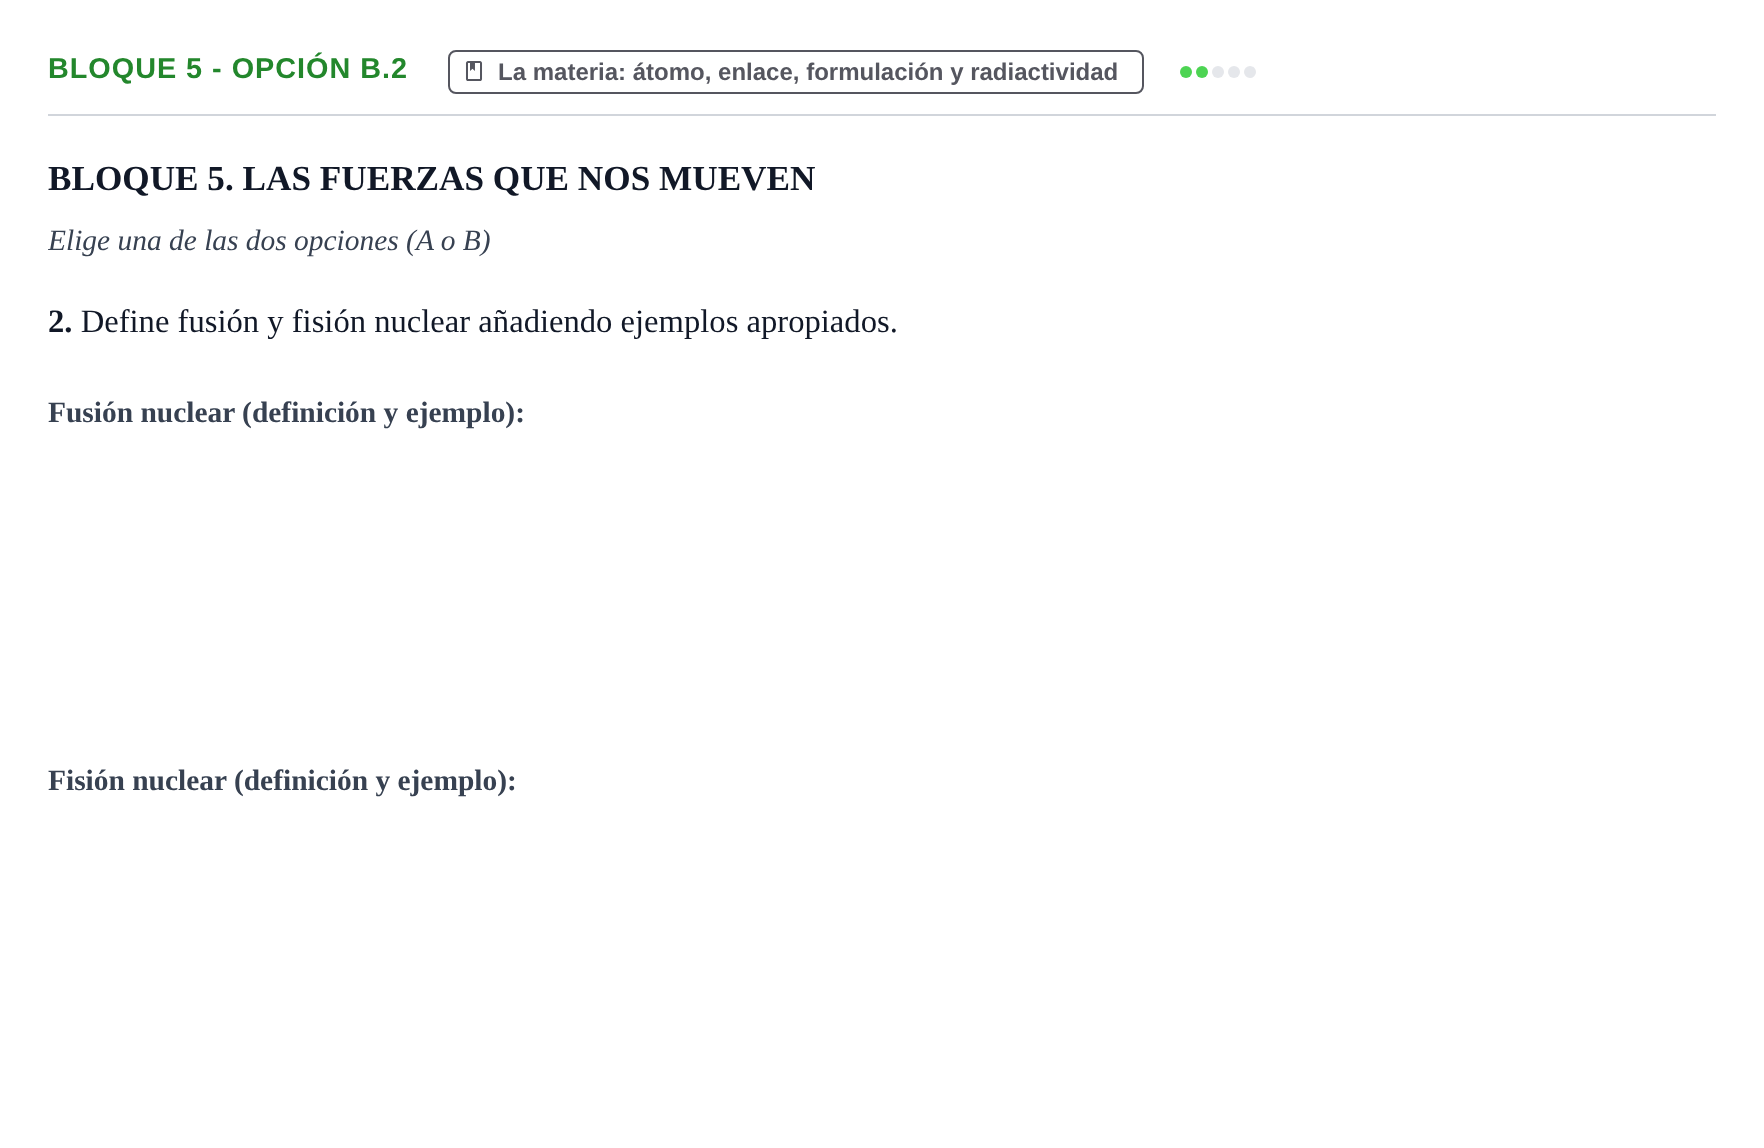Click 'Elige una de las dos opciones (A o B)'

(269, 241)
